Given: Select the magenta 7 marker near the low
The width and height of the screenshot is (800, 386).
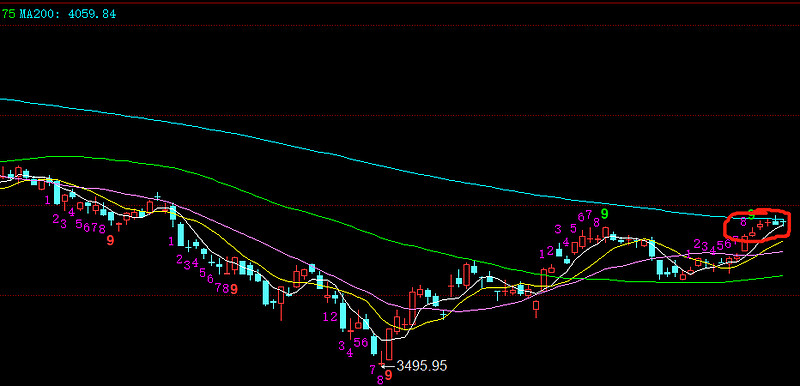Looking at the screenshot, I should [x=372, y=369].
